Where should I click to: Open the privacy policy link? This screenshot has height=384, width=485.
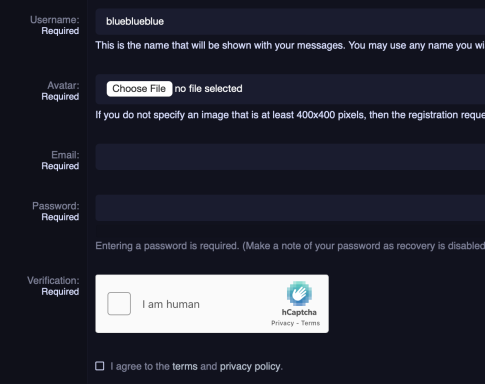pyautogui.click(x=250, y=367)
